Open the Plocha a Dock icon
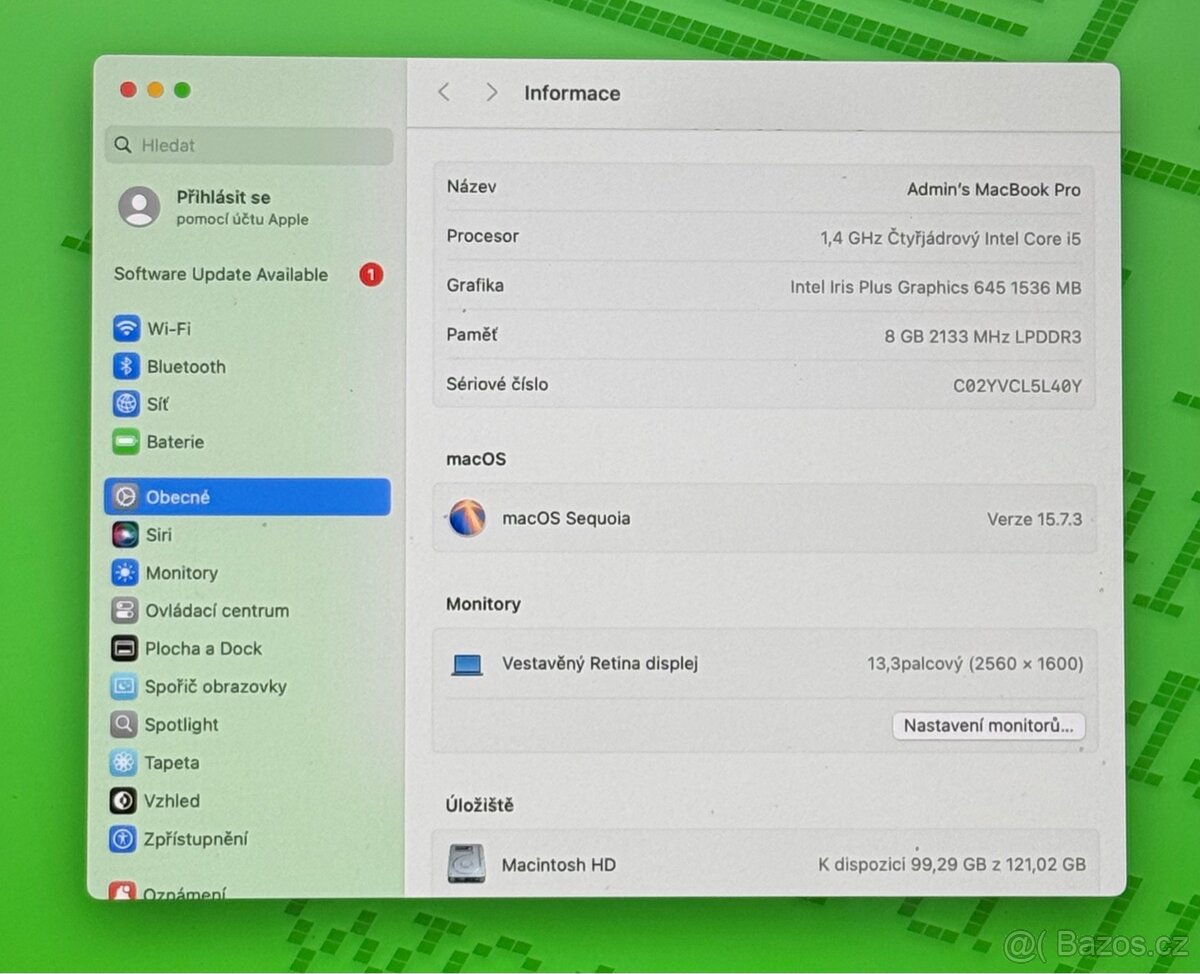 (x=124, y=649)
